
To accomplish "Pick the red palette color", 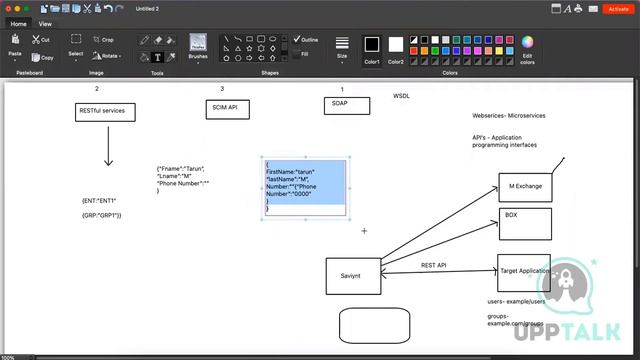I will (414, 51).
